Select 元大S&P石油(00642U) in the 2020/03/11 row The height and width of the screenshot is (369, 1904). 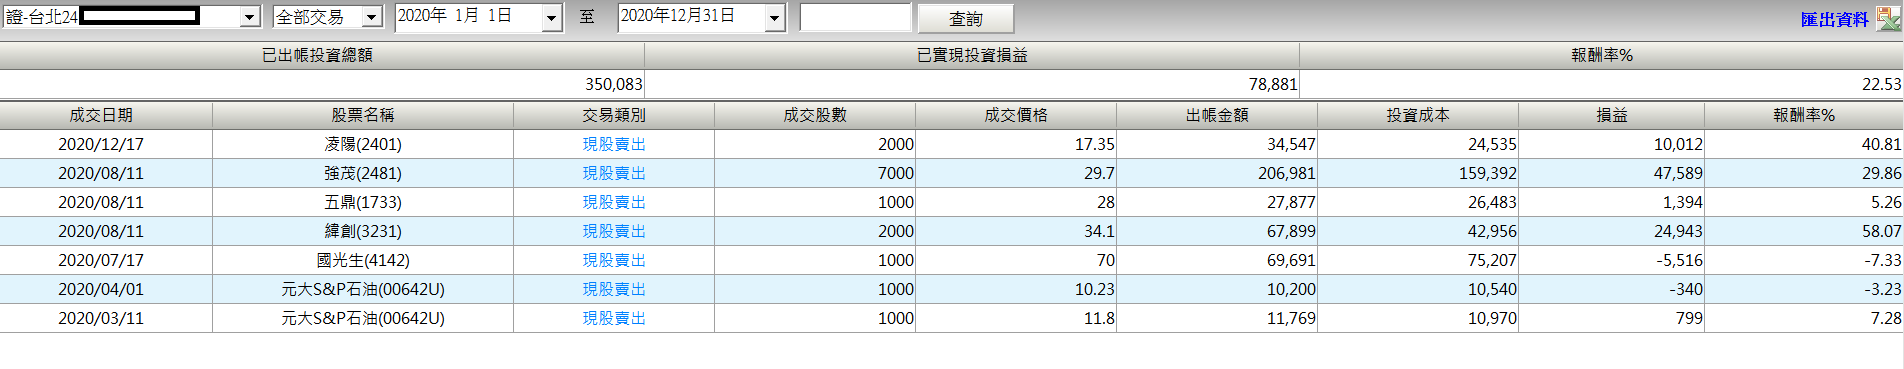(x=362, y=318)
